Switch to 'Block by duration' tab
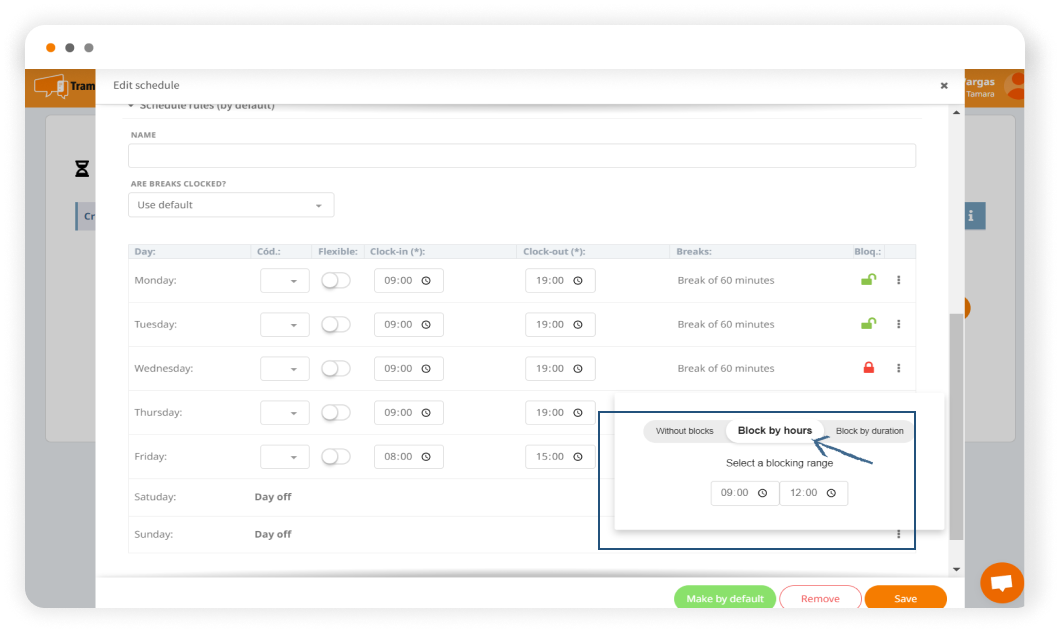Screen dimensions: 1061x633 [869, 431]
